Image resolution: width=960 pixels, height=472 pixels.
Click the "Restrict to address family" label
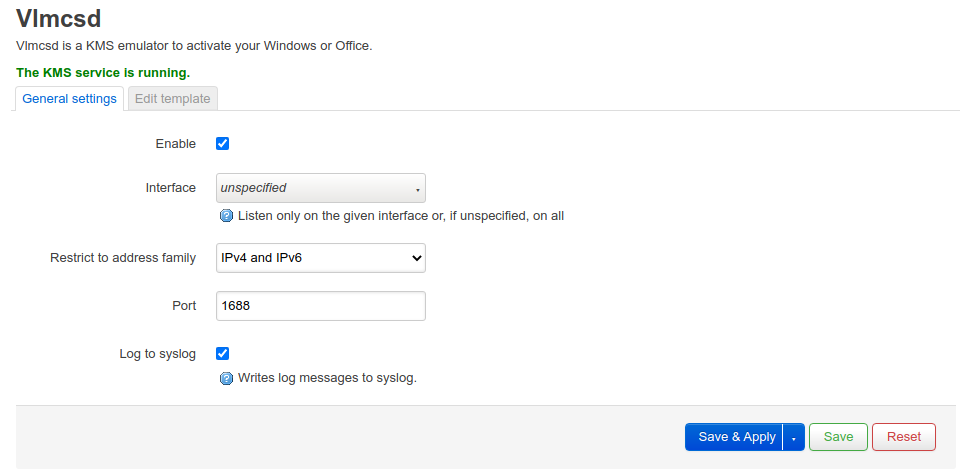(123, 258)
